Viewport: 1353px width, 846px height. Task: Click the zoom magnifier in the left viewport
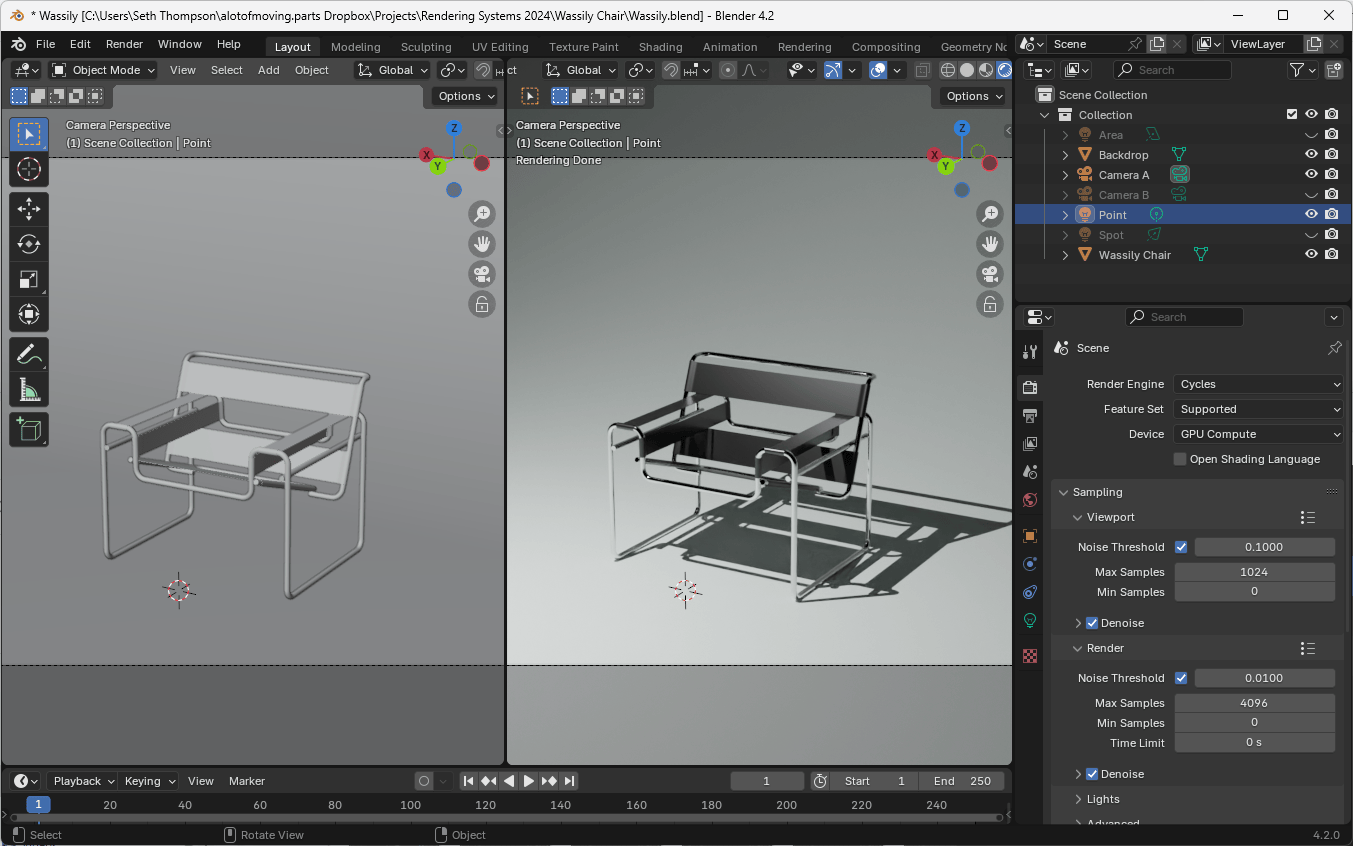[x=482, y=213]
